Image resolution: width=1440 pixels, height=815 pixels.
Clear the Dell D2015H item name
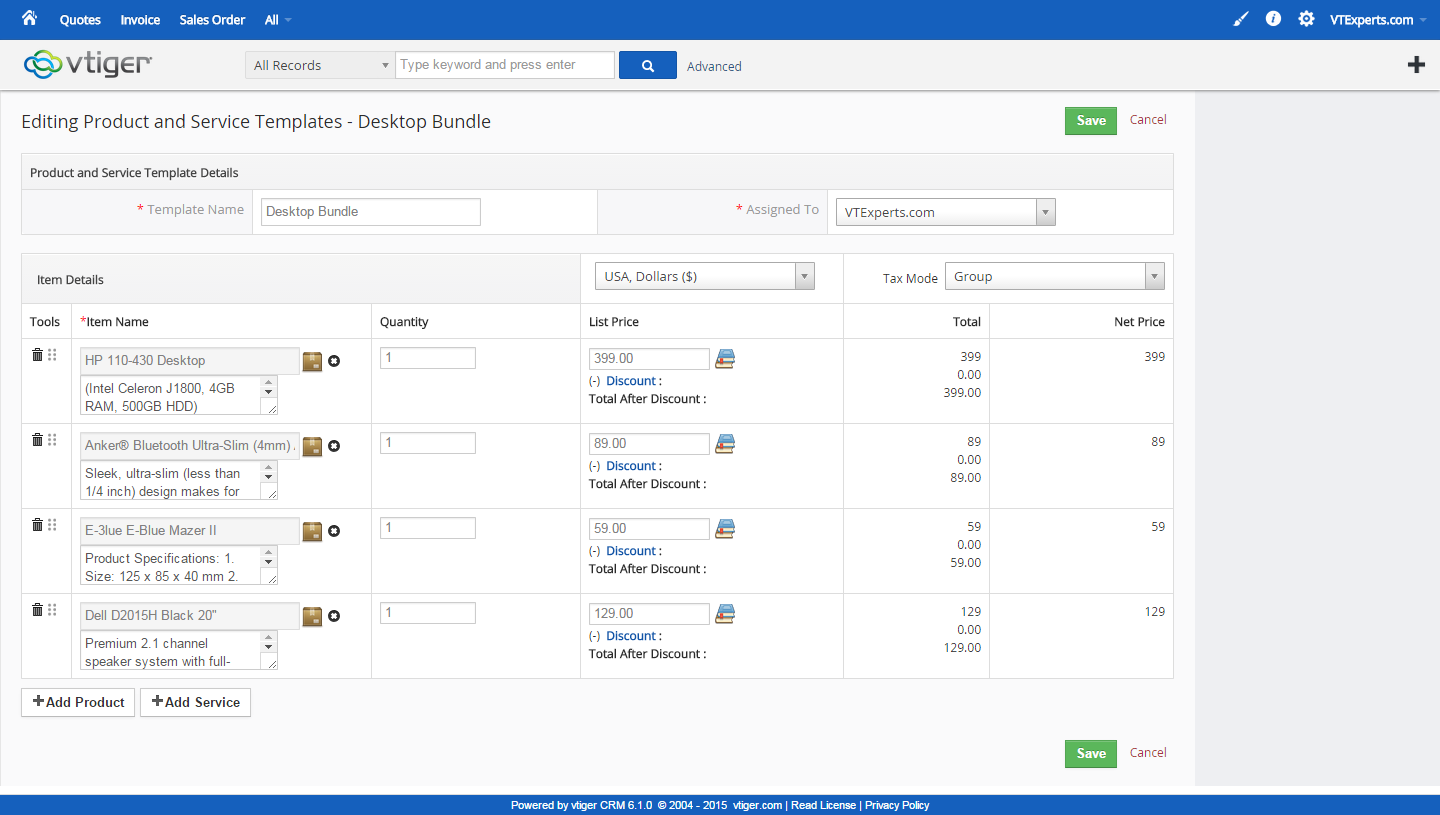tap(334, 616)
